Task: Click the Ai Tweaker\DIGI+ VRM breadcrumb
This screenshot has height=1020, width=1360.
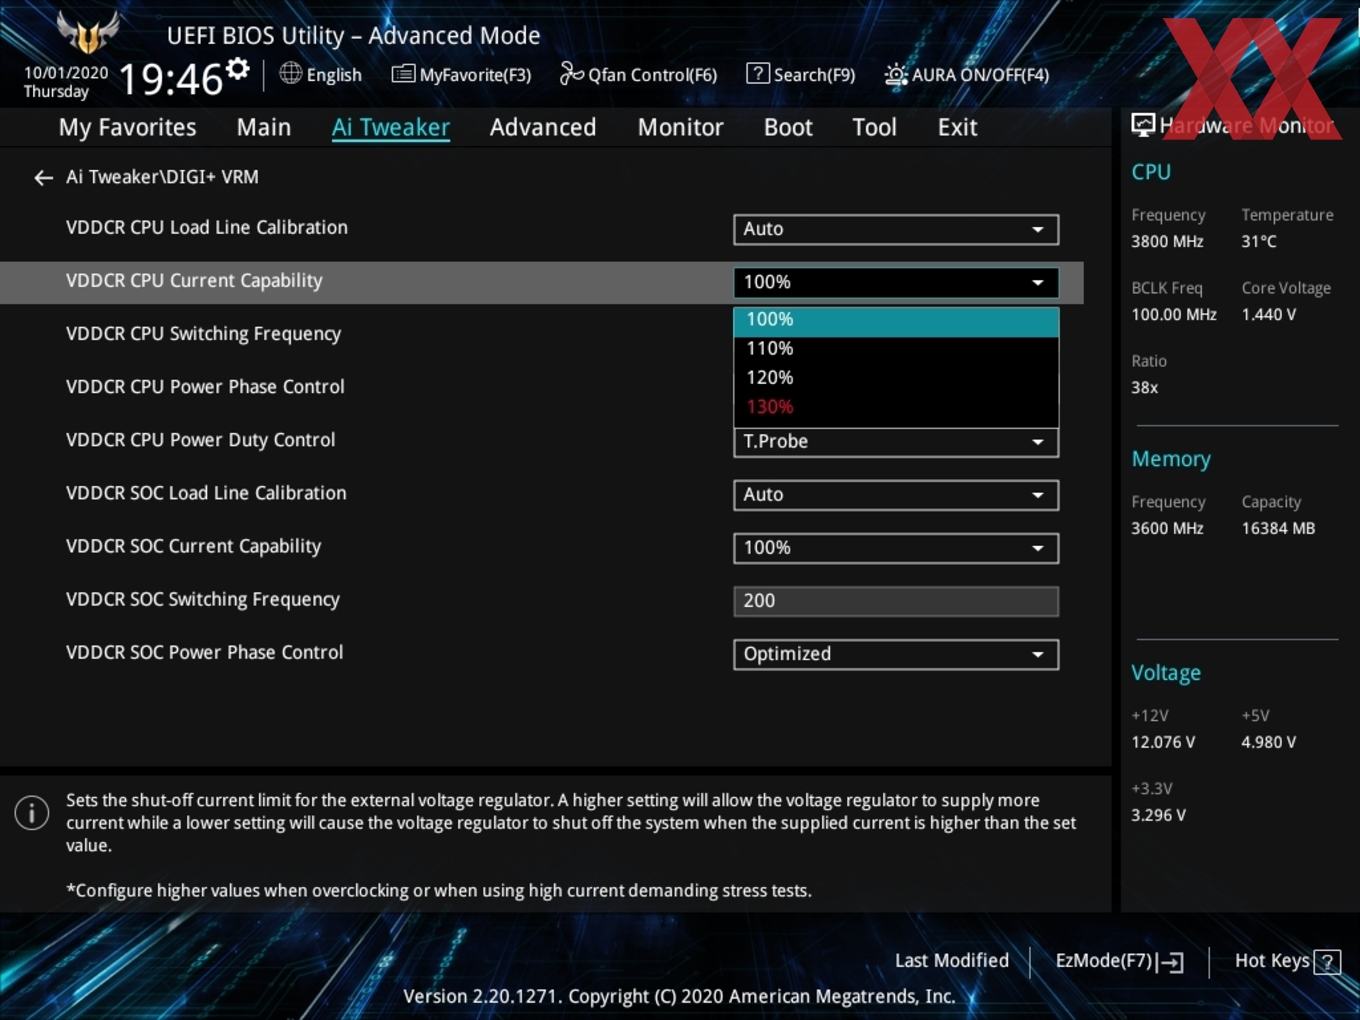Action: point(162,177)
